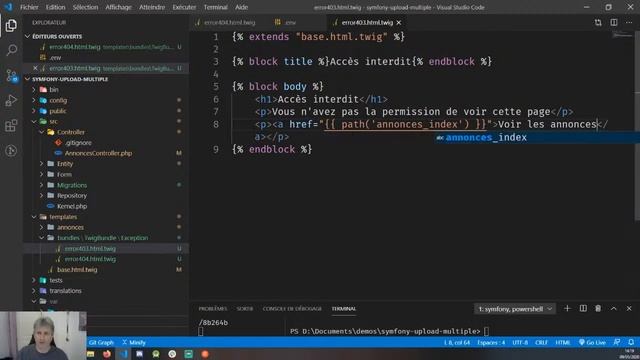Image resolution: width=640 pixels, height=360 pixels.
Task: Click Go Live in the status bar
Action: point(592,342)
